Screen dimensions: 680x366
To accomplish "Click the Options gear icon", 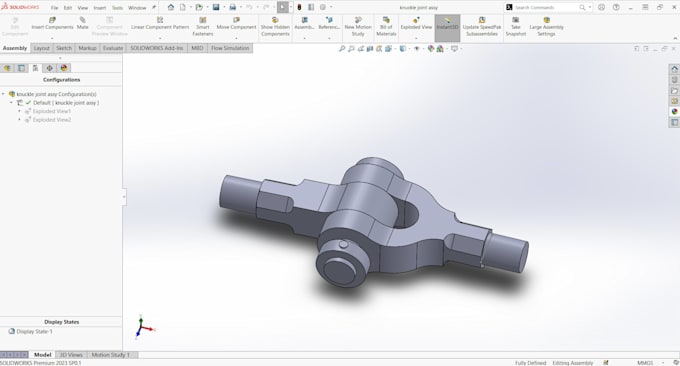I will [323, 7].
